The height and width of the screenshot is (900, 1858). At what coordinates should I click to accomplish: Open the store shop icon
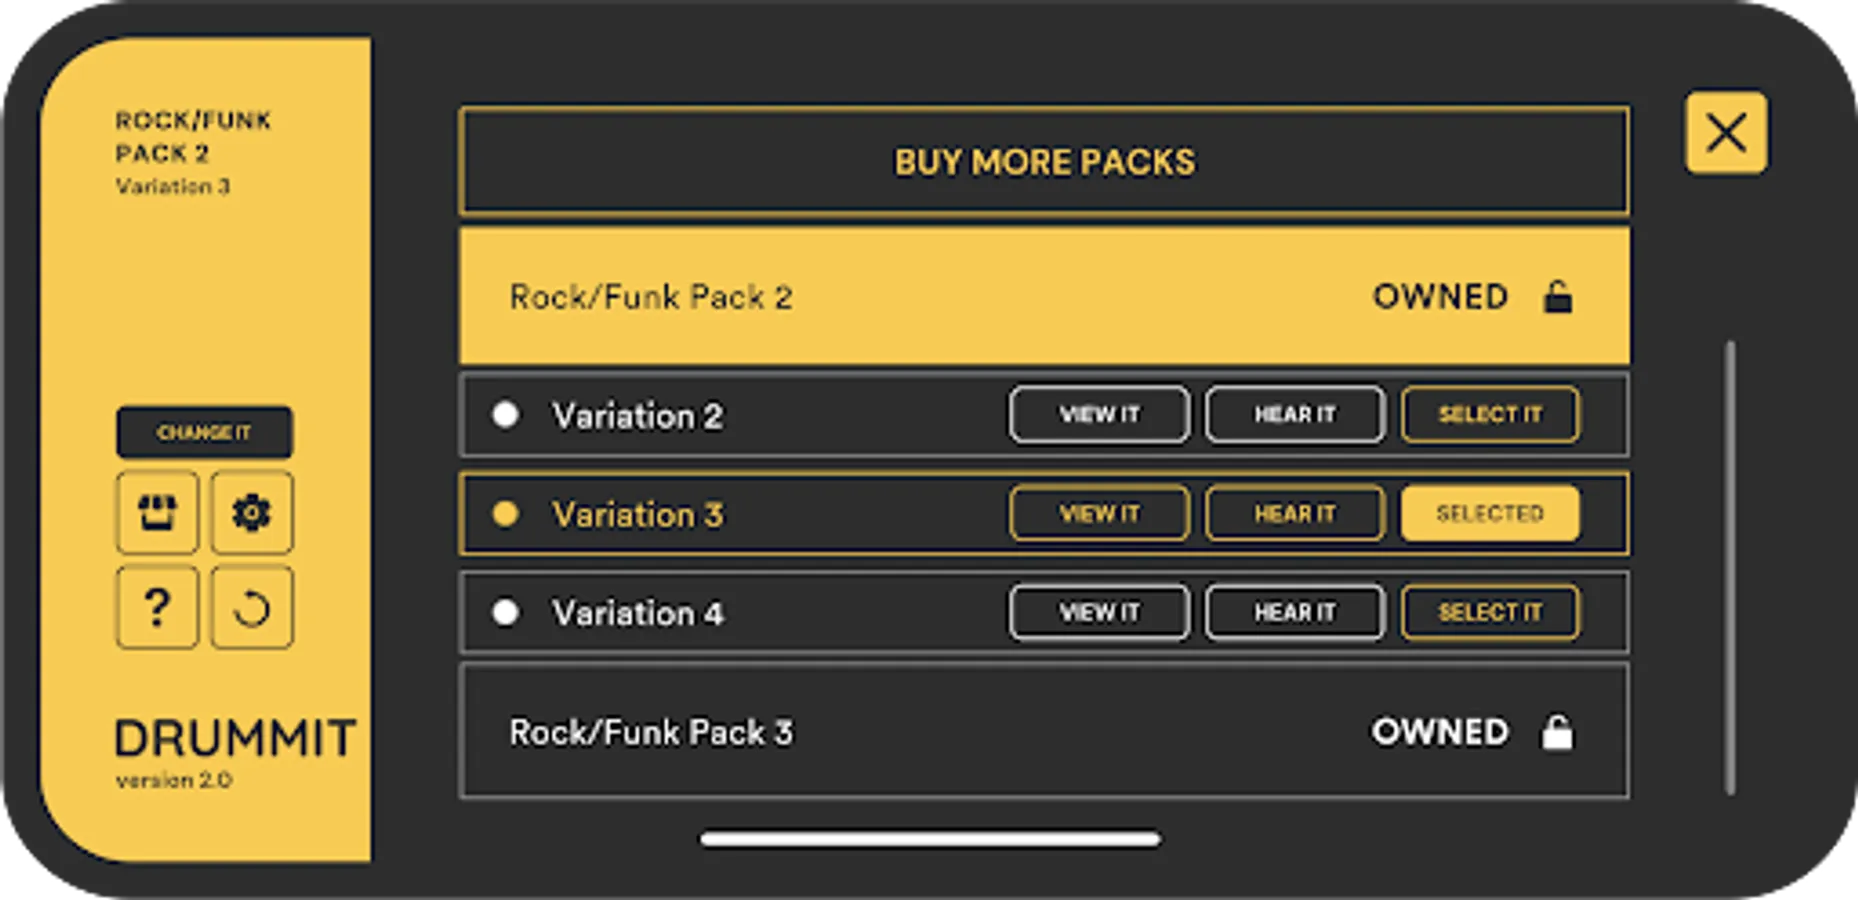[157, 513]
